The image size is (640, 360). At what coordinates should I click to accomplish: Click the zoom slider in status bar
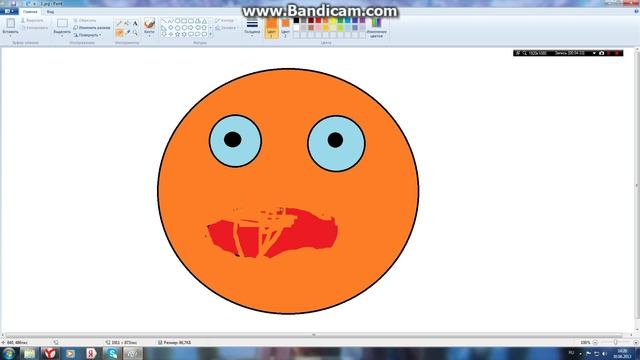click(x=615, y=342)
